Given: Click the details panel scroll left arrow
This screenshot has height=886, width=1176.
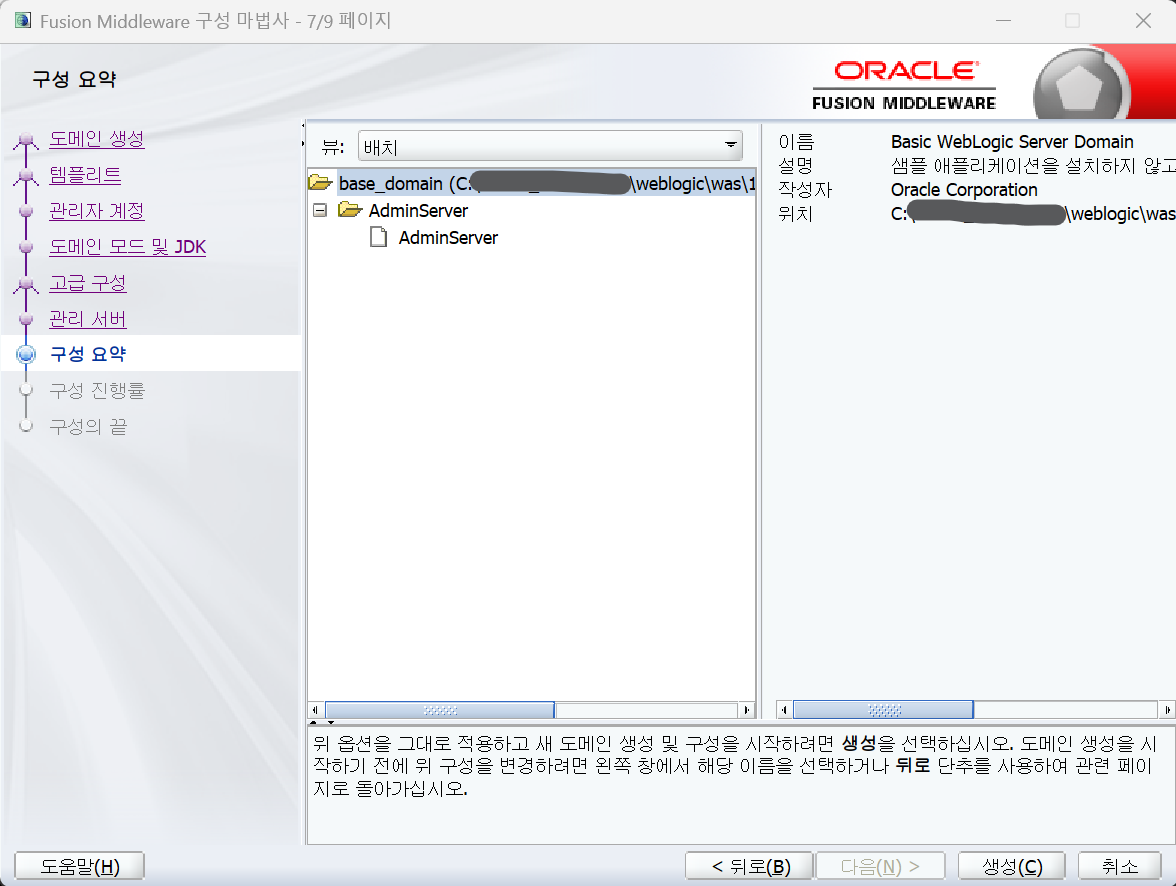Looking at the screenshot, I should click(784, 710).
